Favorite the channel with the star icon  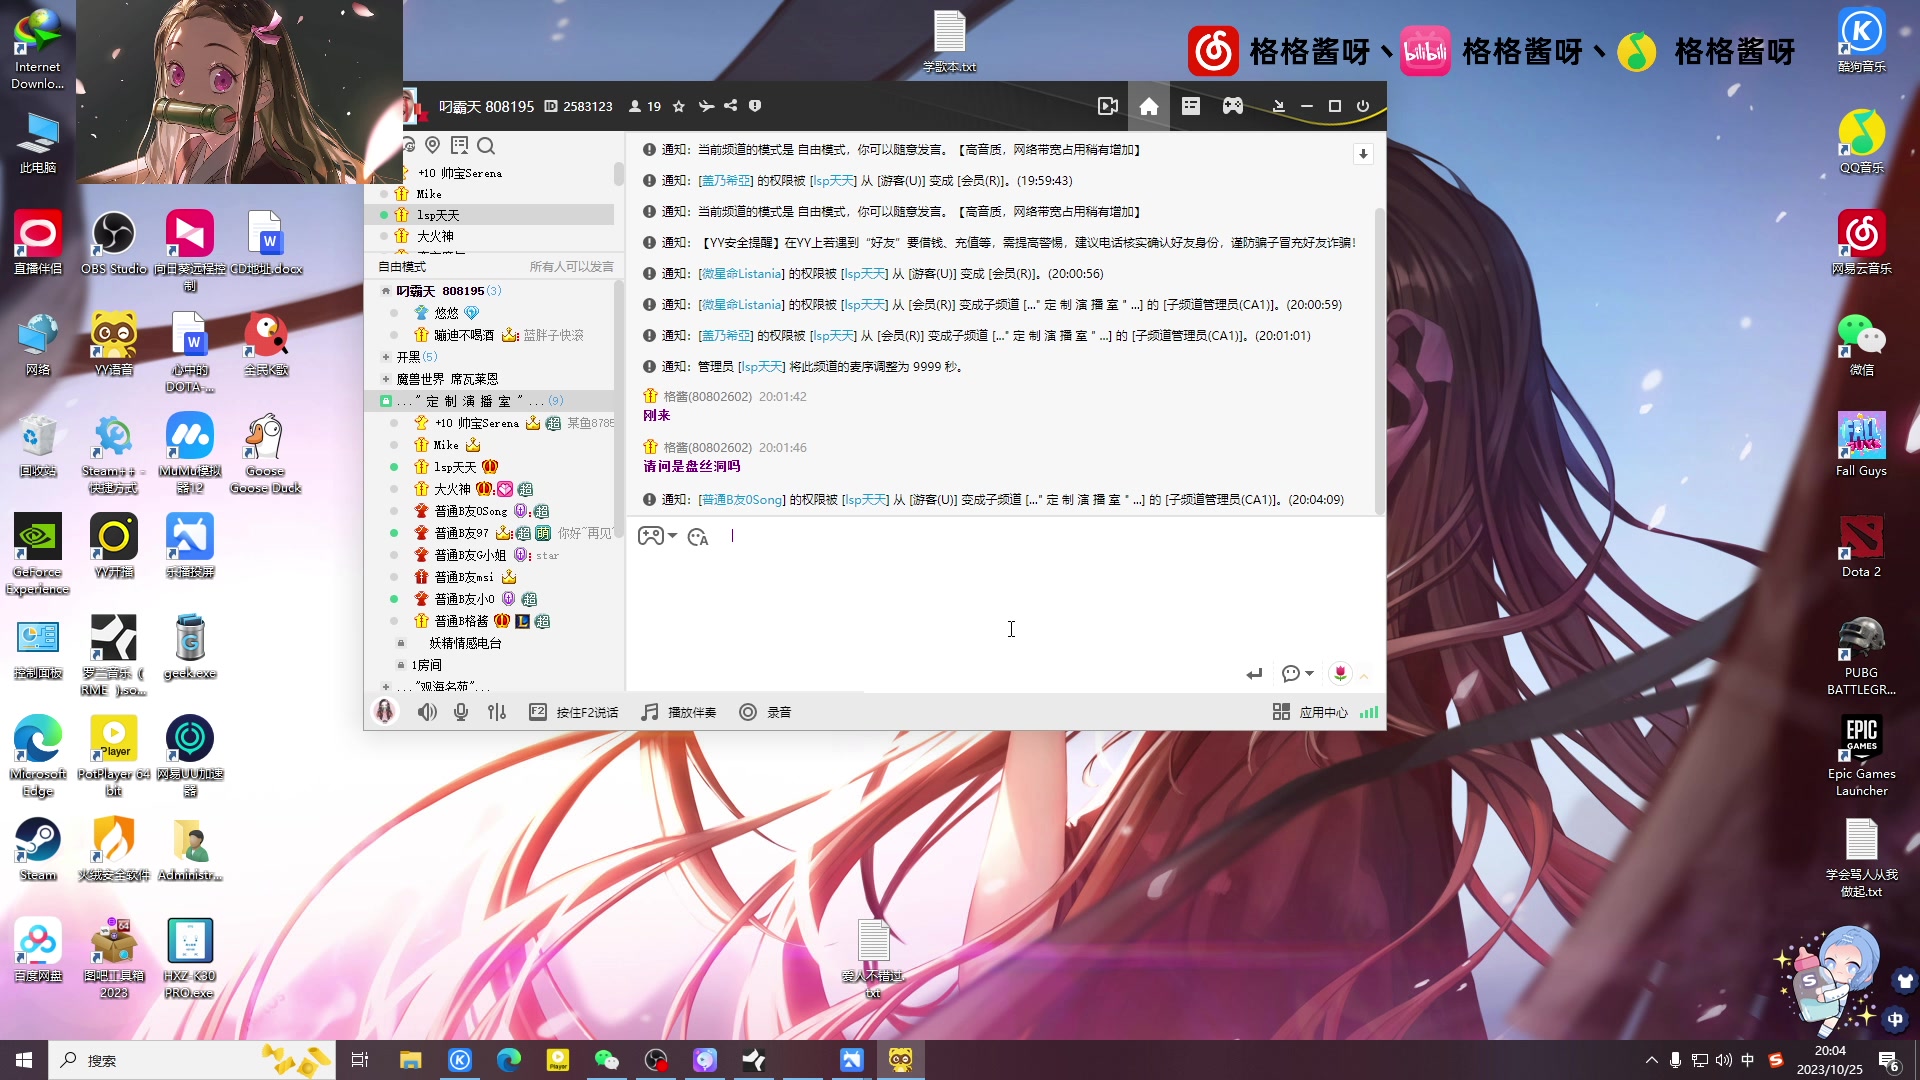pos(679,106)
